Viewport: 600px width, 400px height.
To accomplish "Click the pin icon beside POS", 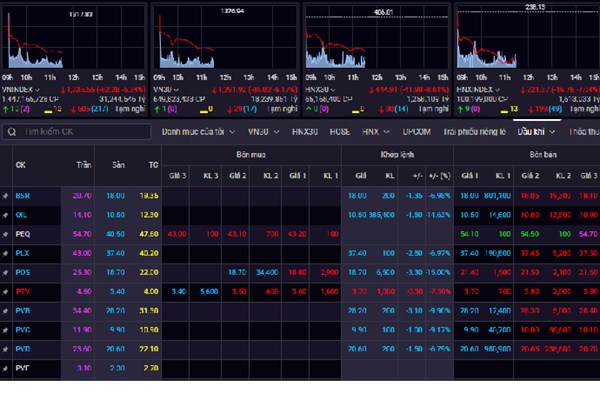I will pyautogui.click(x=5, y=273).
